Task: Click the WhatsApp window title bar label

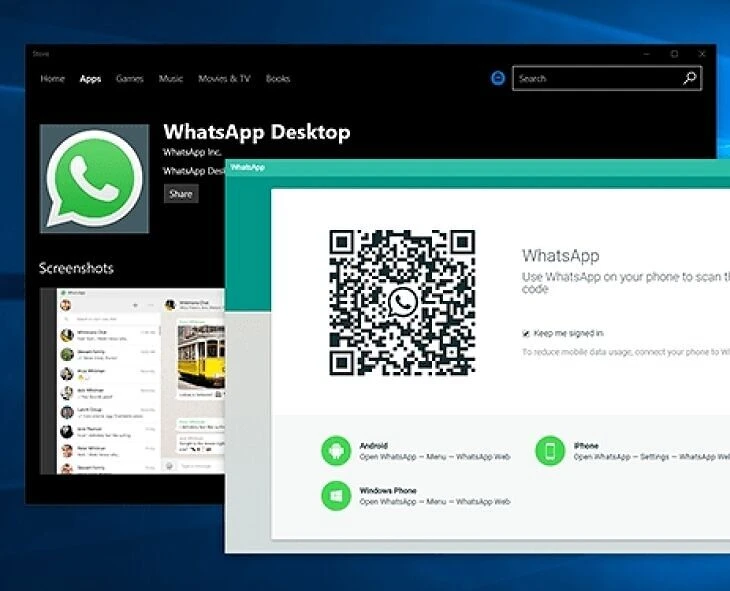Action: tap(248, 167)
